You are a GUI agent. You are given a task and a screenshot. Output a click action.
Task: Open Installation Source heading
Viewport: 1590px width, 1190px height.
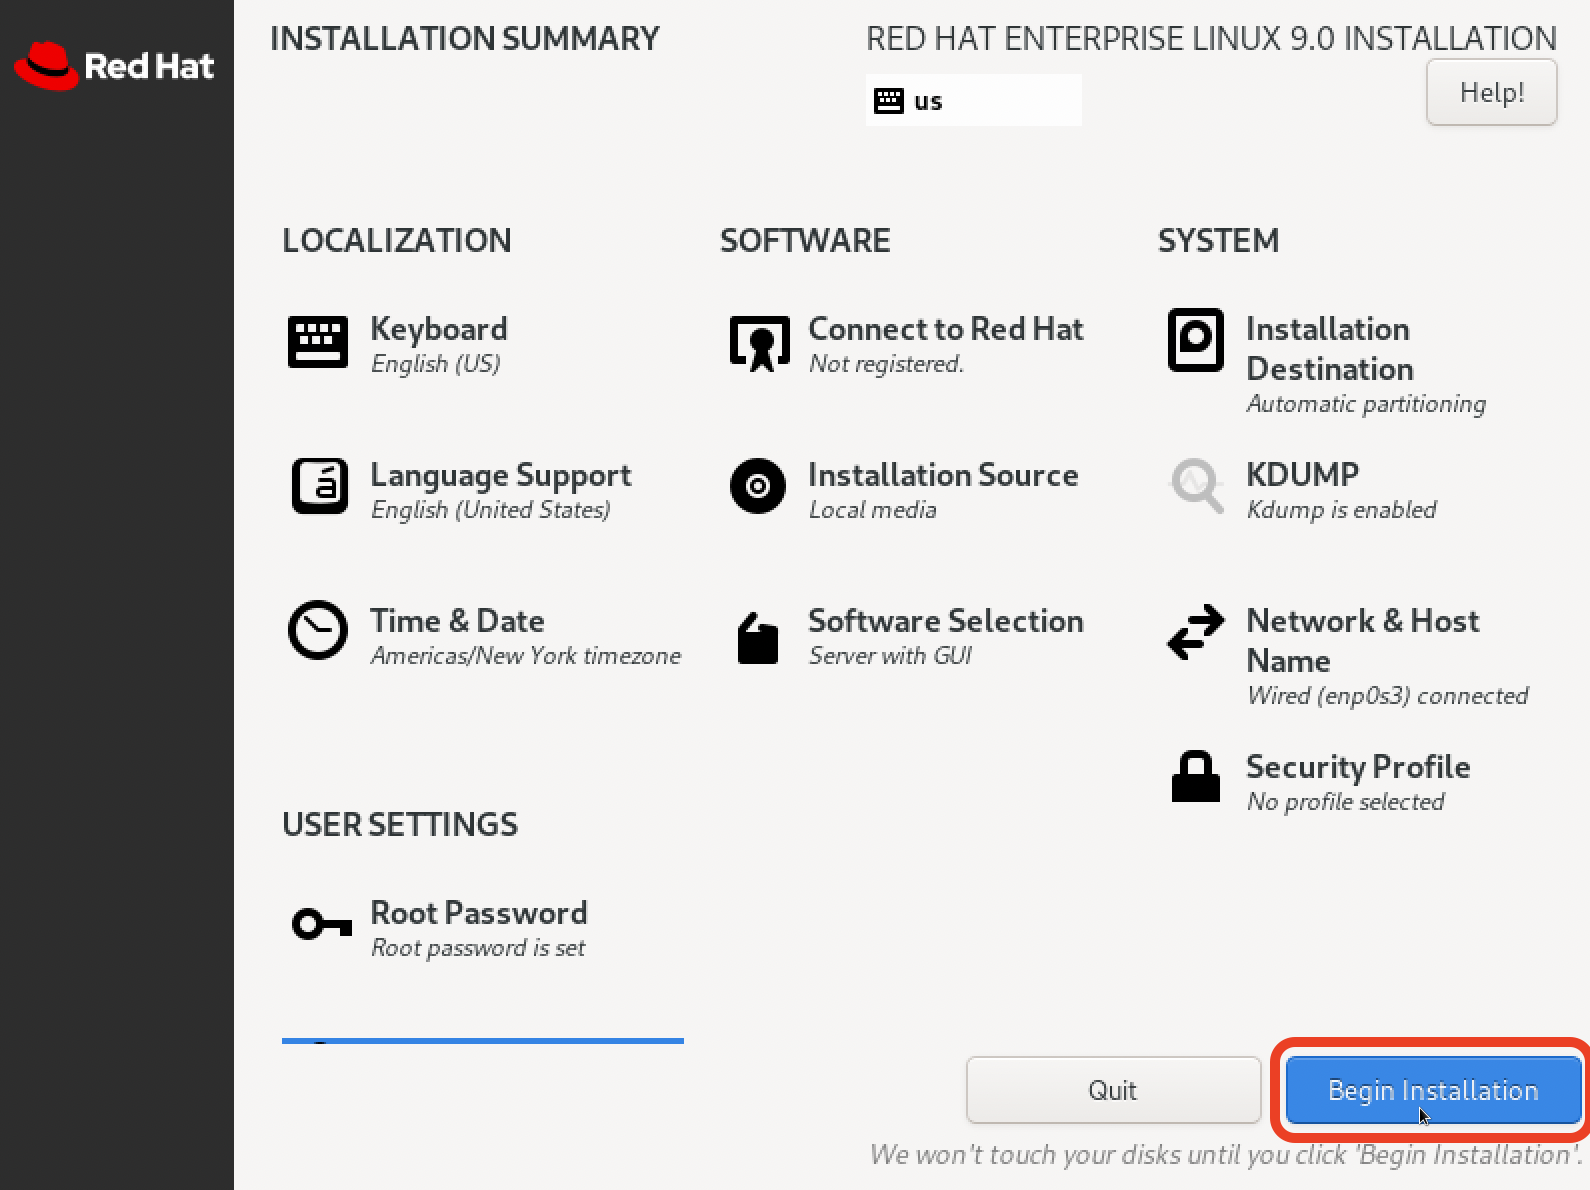[x=943, y=475]
